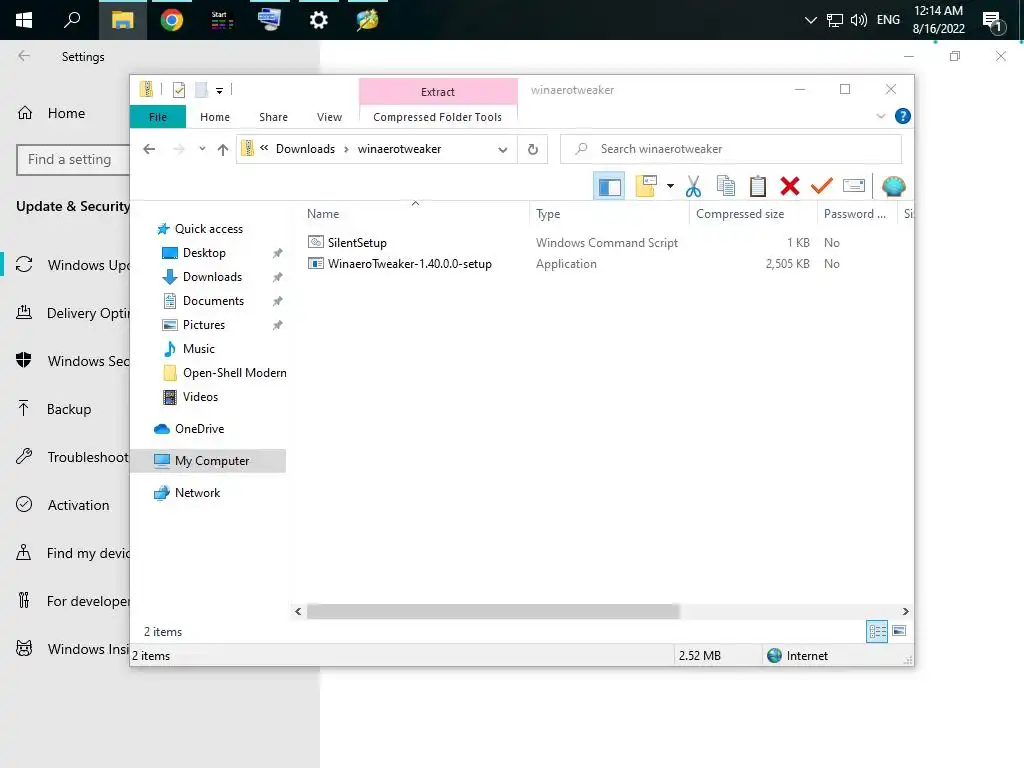Image resolution: width=1024 pixels, height=768 pixels.
Task: Sort by Password column header
Action: tap(857, 214)
